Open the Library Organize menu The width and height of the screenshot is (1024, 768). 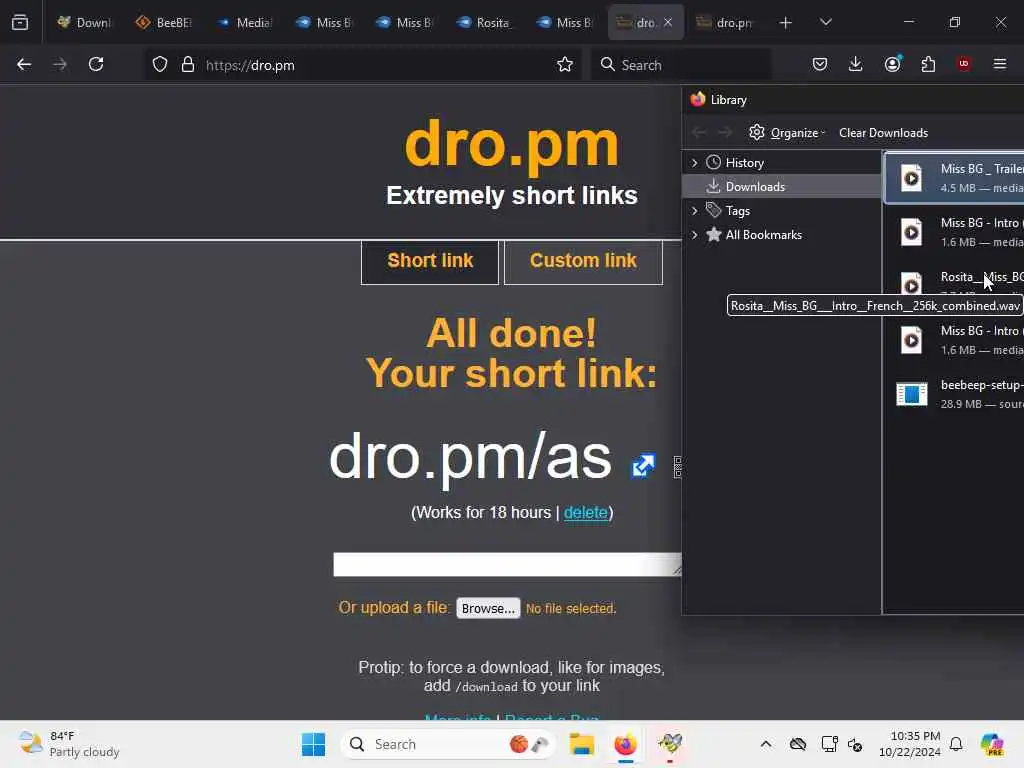[x=787, y=133]
